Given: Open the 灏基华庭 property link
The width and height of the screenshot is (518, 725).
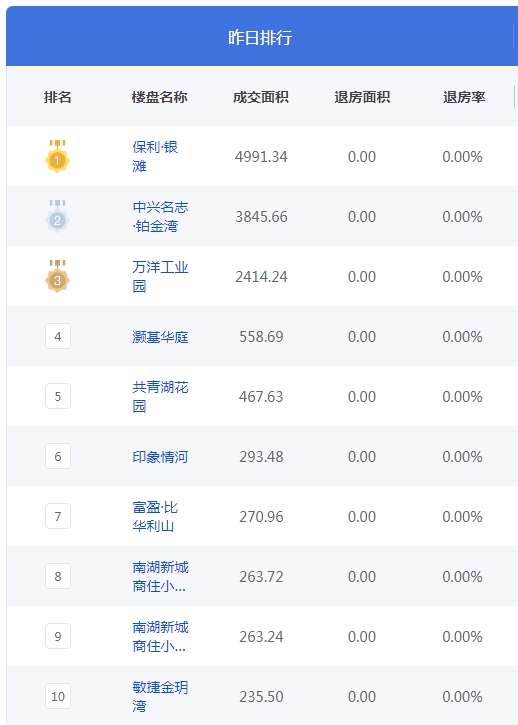Looking at the screenshot, I should click(x=160, y=337).
